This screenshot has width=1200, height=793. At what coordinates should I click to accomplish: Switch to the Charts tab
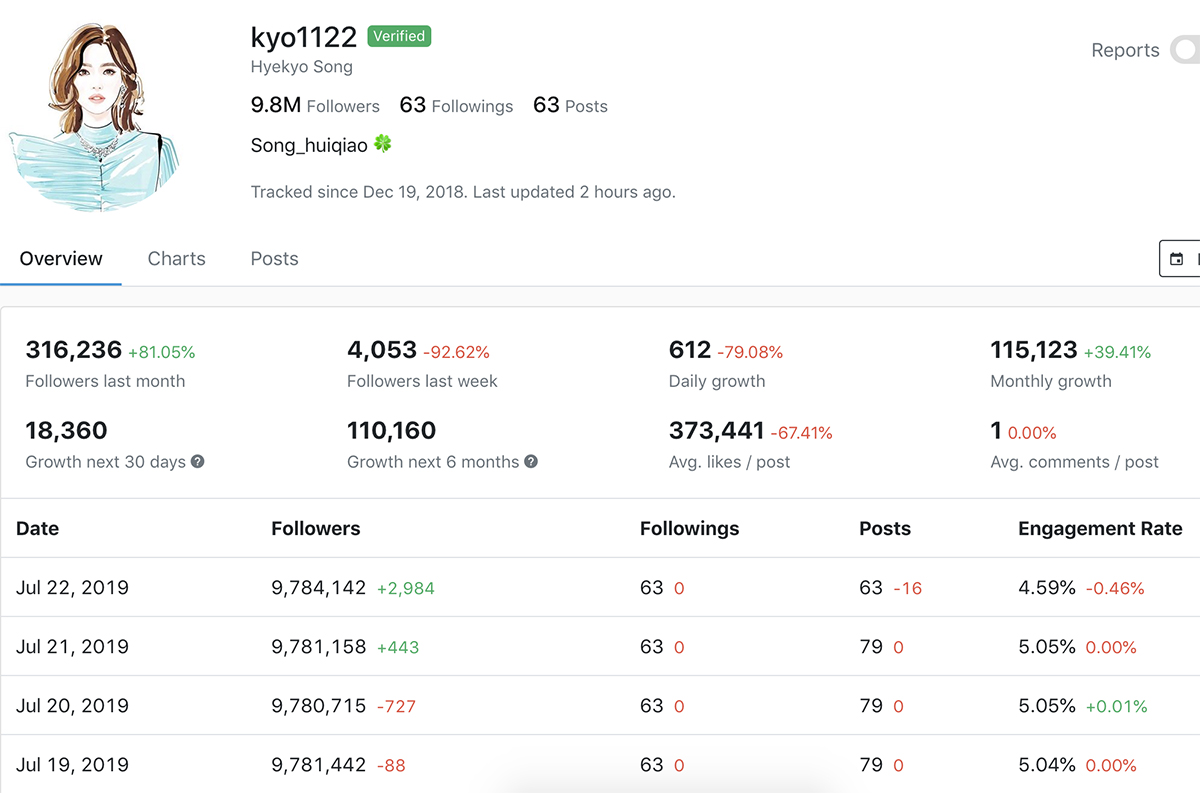coord(176,258)
